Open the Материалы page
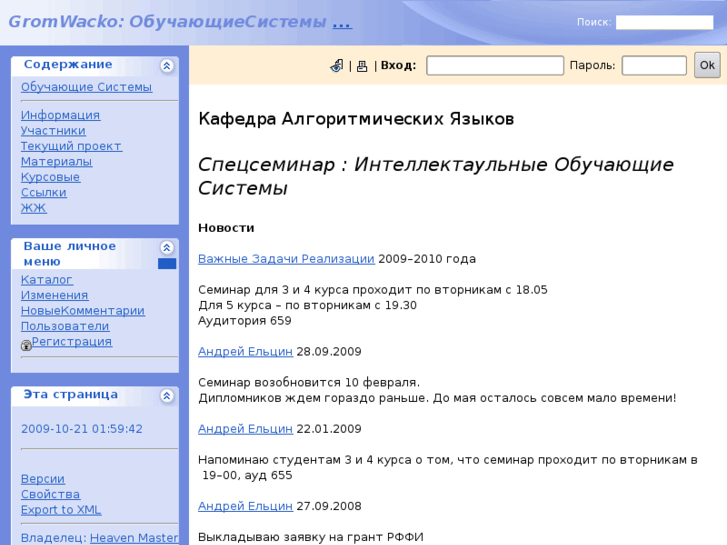727x545 pixels. click(57, 161)
